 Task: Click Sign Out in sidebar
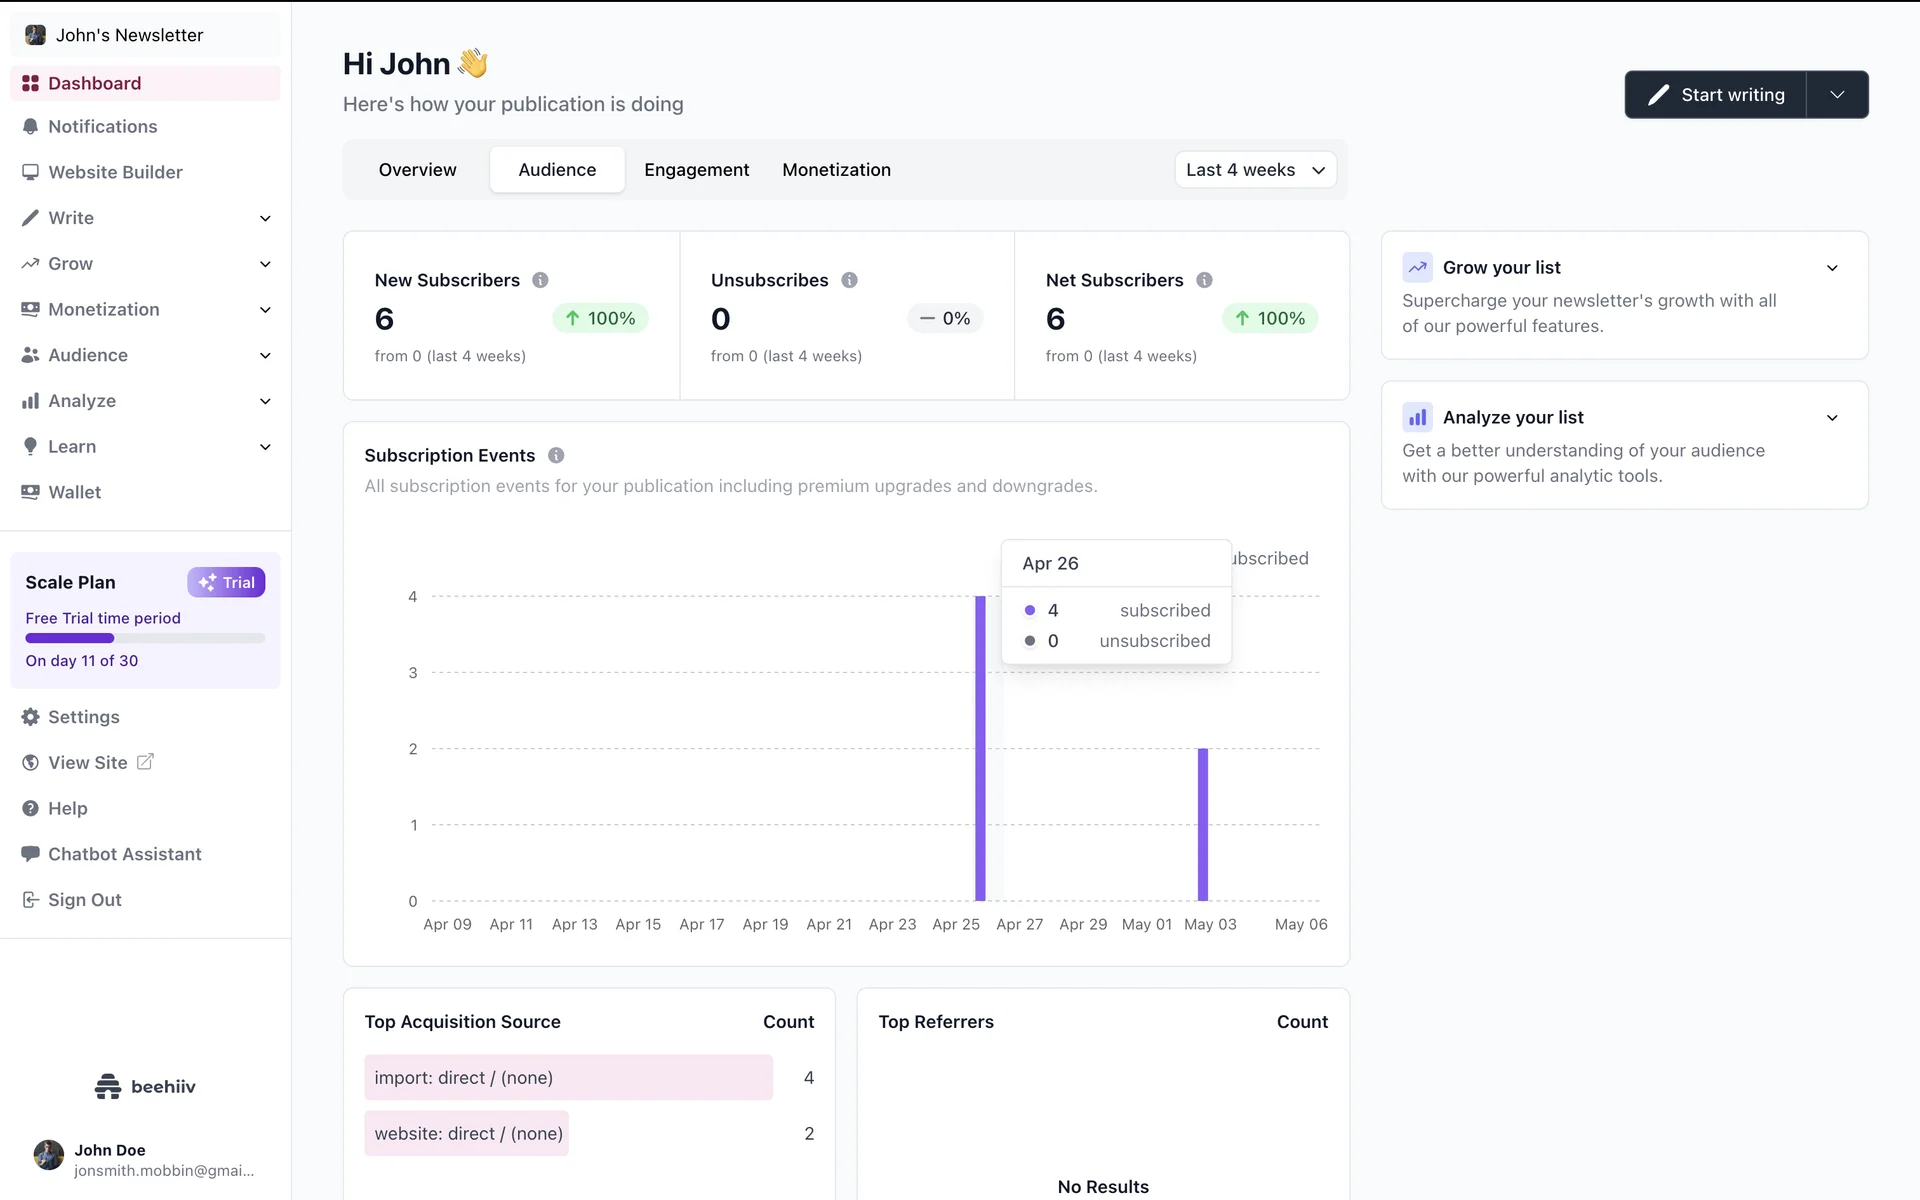pyautogui.click(x=84, y=900)
